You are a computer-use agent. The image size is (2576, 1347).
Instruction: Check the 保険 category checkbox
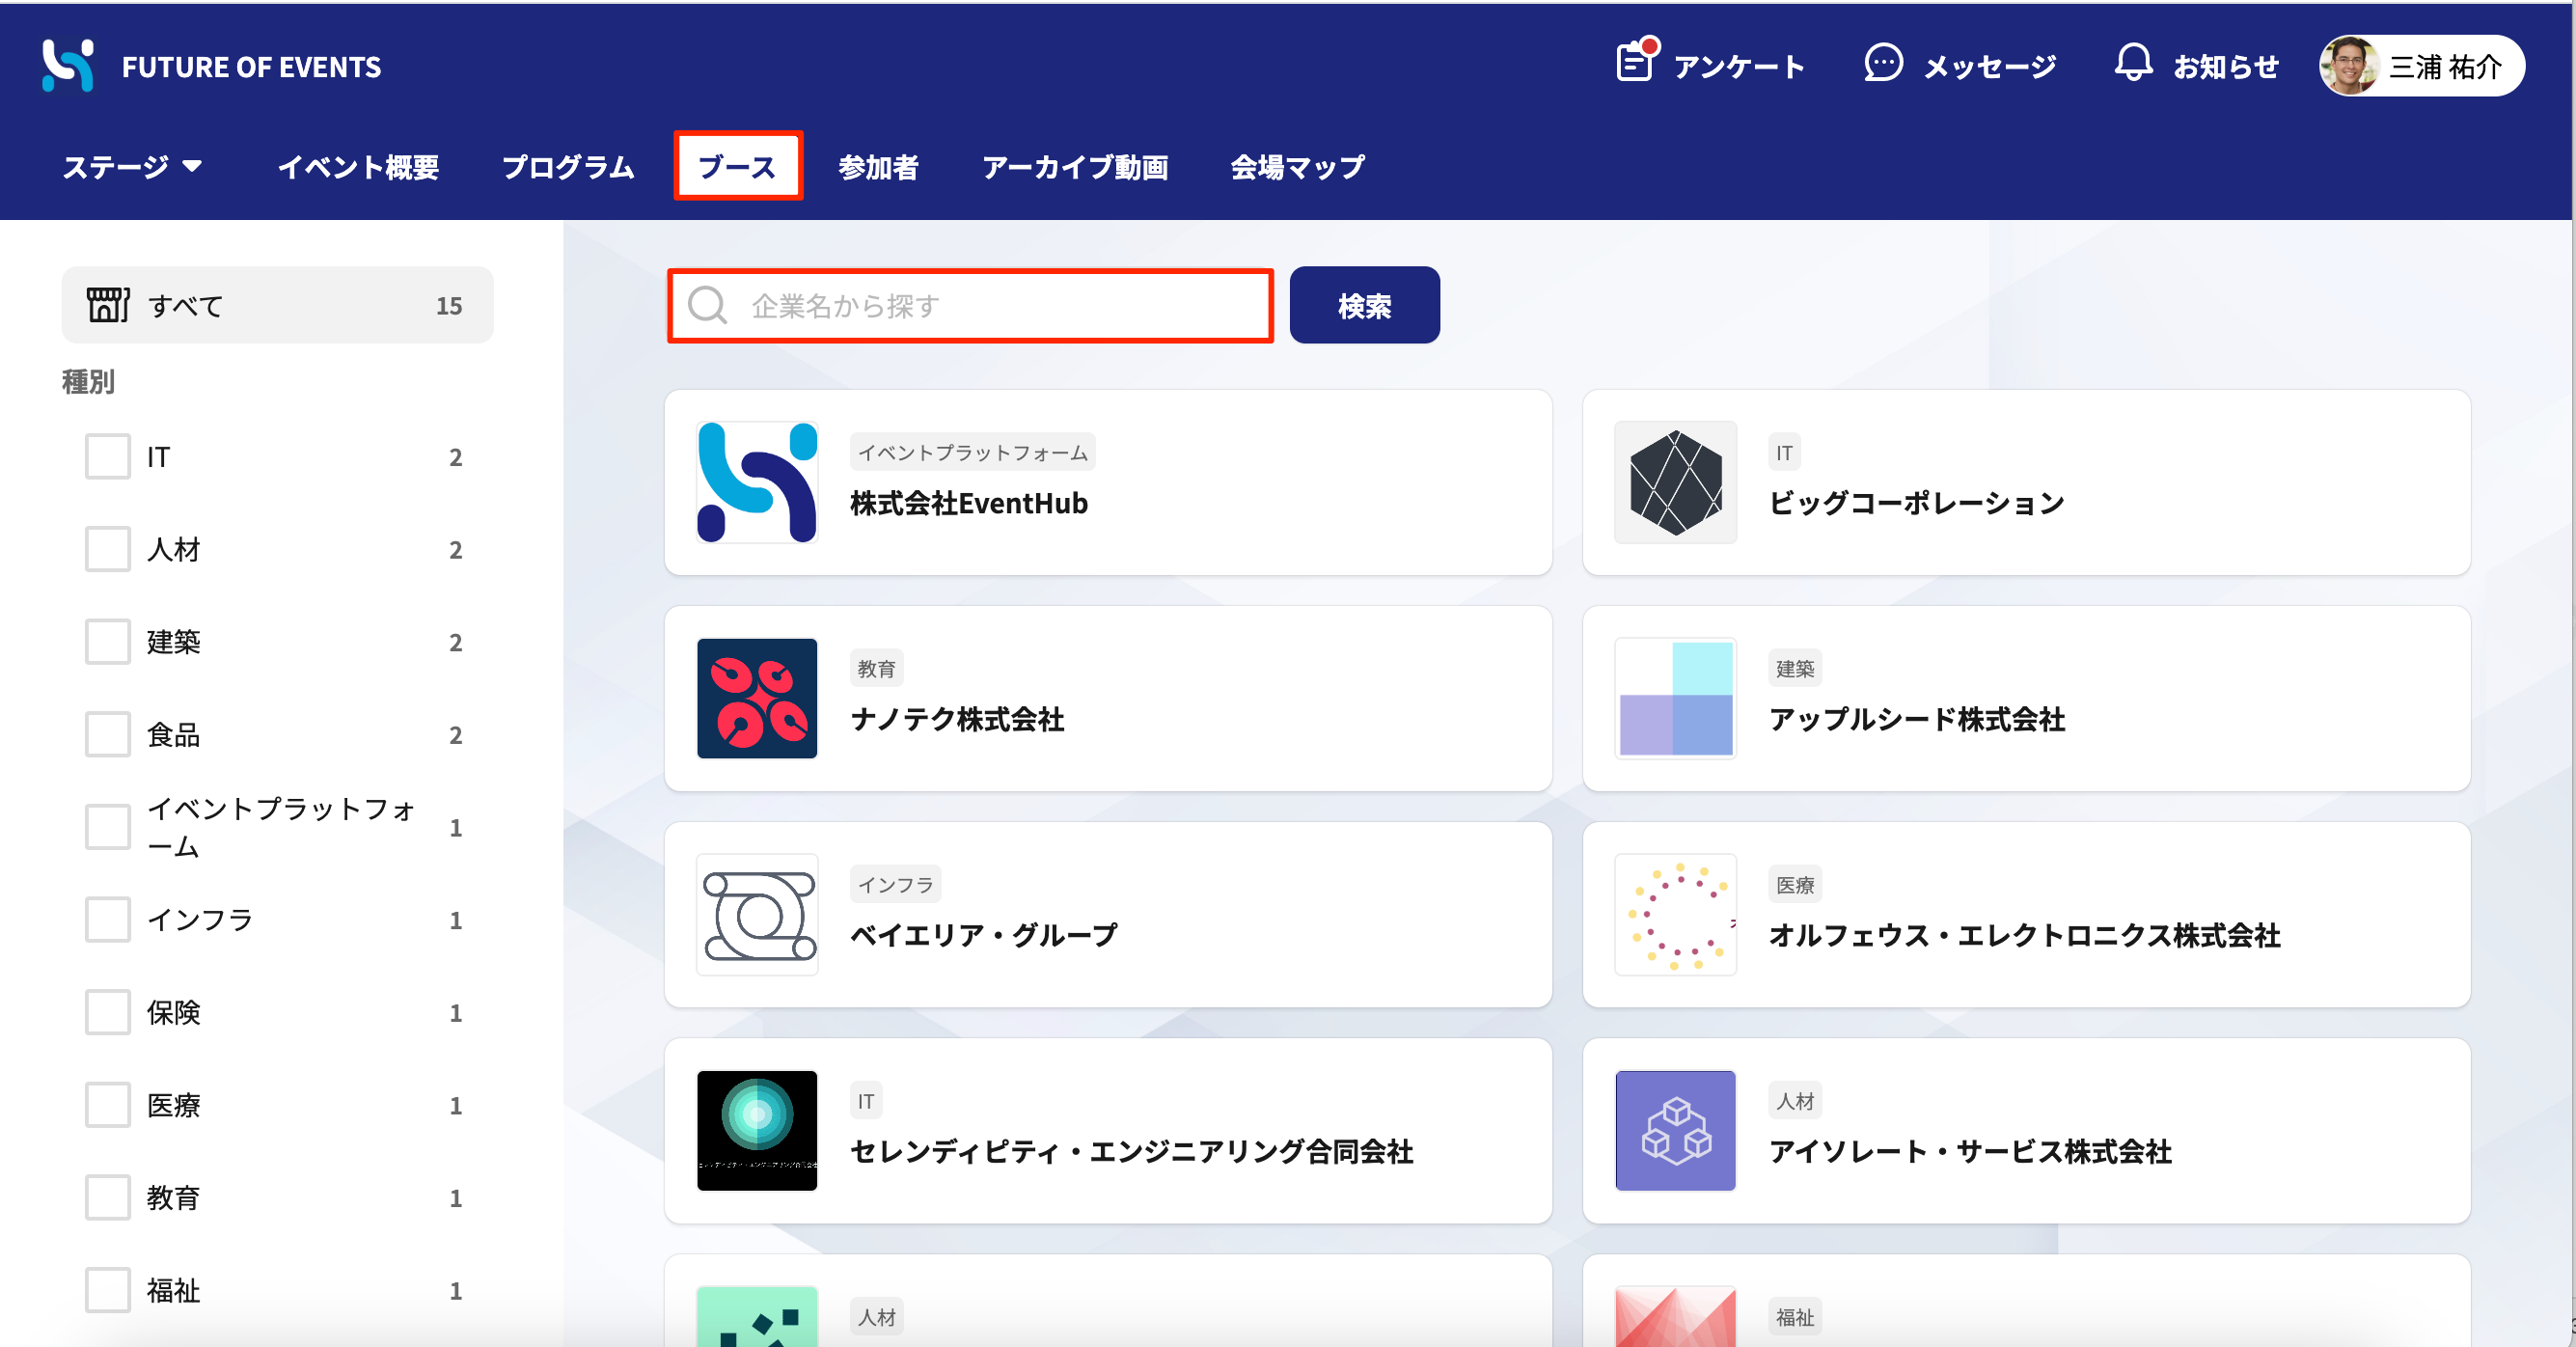click(x=108, y=1012)
